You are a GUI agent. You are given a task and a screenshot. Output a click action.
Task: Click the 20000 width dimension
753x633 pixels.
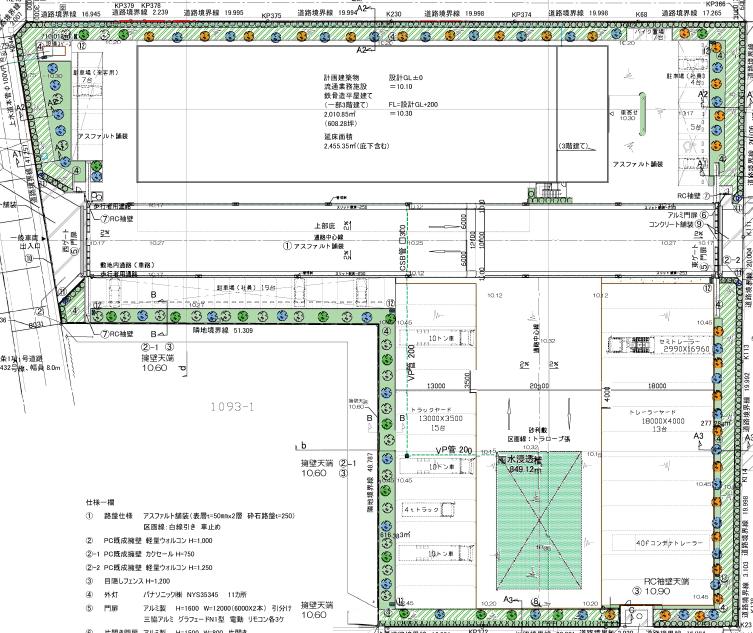point(539,386)
